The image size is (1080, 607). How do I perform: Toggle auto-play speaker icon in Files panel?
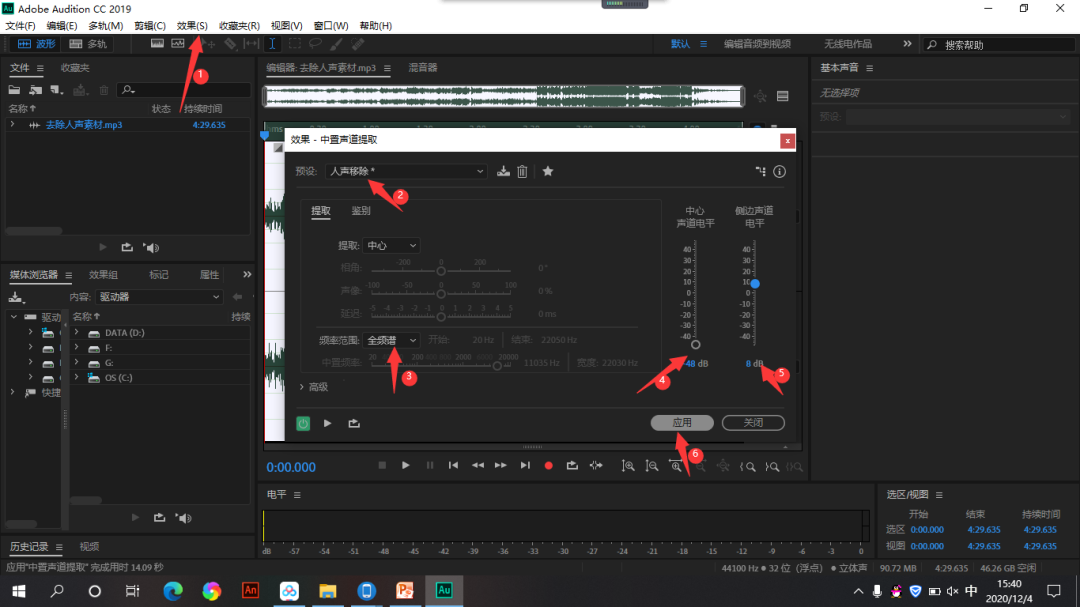pyautogui.click(x=151, y=247)
